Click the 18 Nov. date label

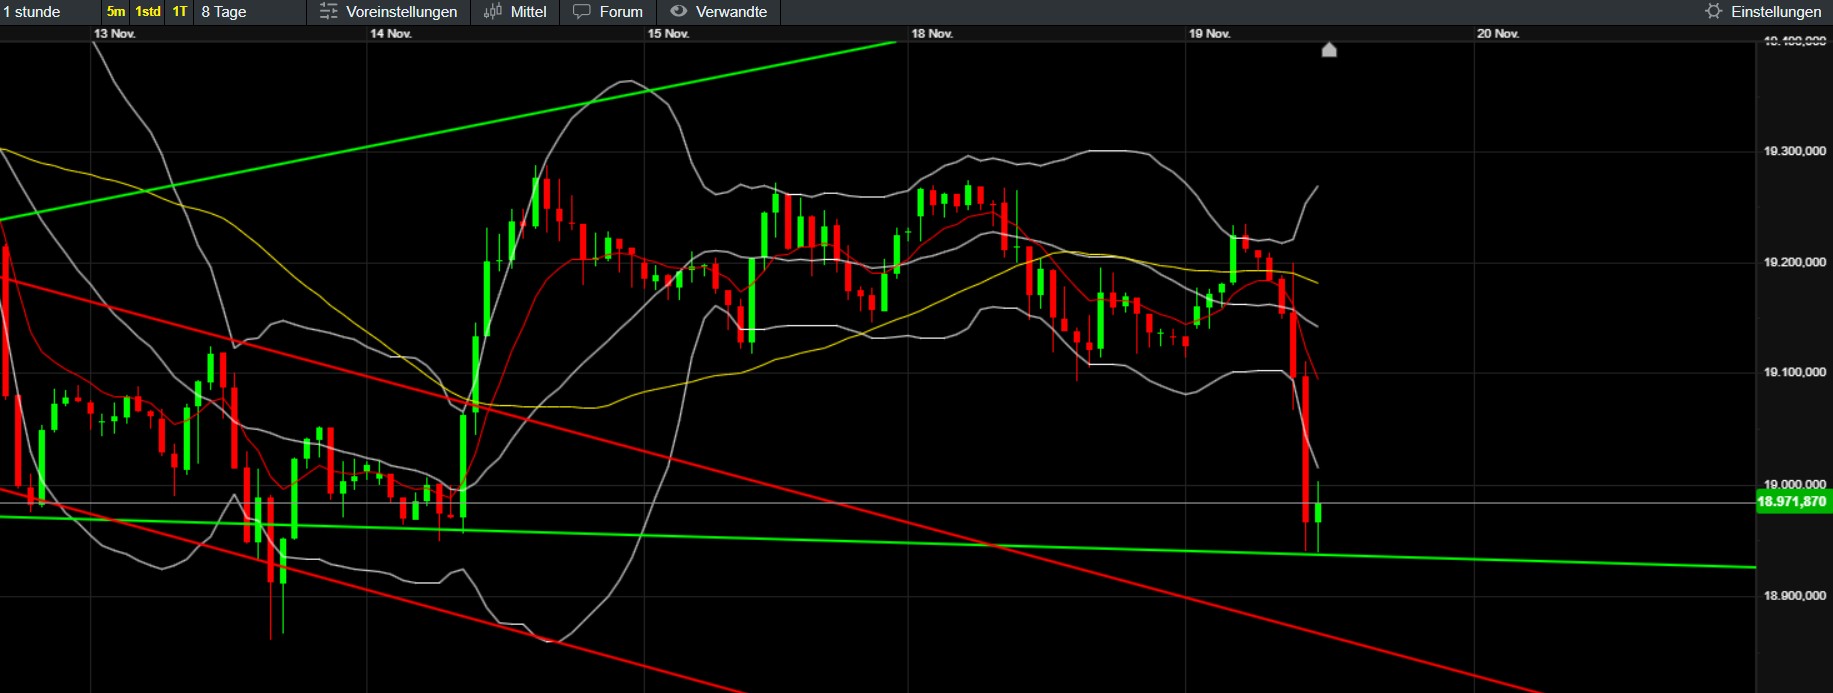click(932, 34)
